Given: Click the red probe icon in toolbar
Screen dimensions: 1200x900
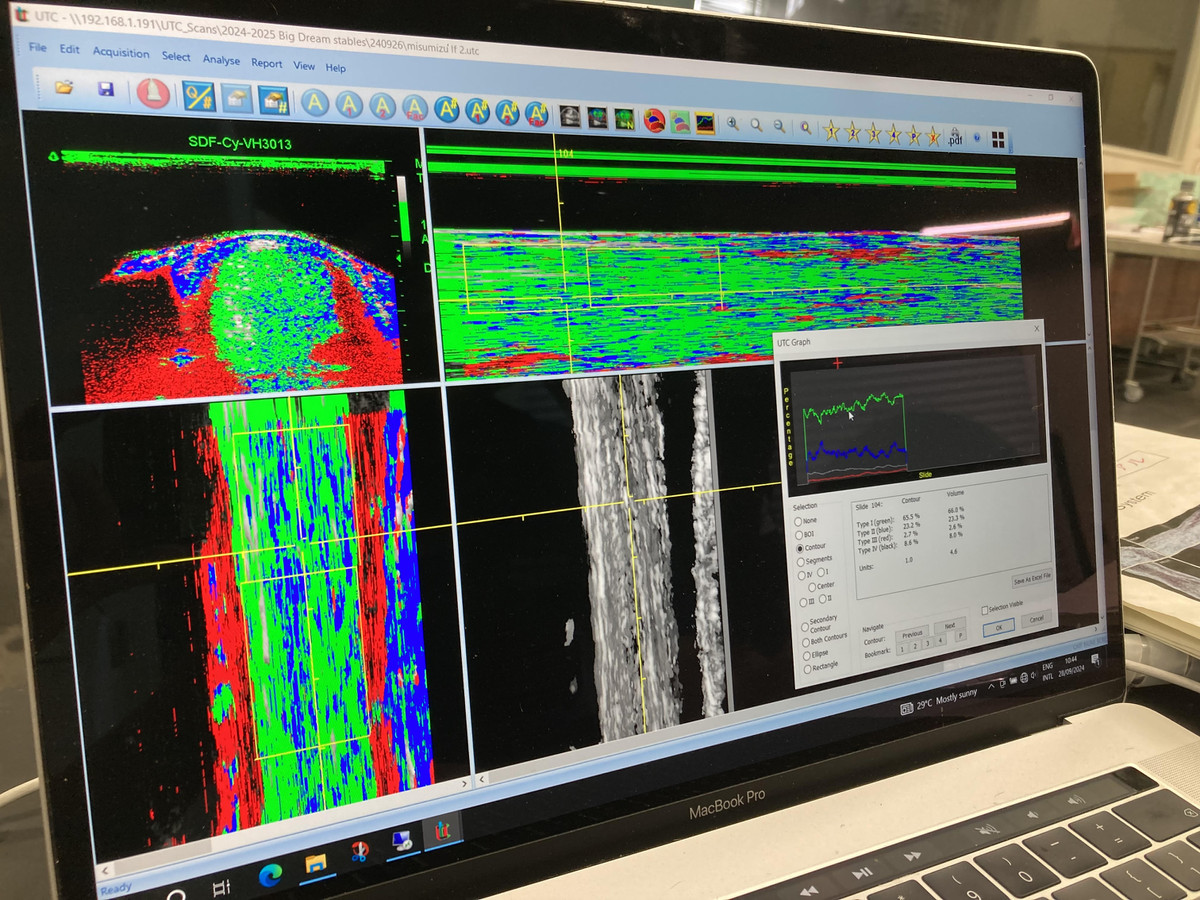Looking at the screenshot, I should pyautogui.click(x=152, y=93).
